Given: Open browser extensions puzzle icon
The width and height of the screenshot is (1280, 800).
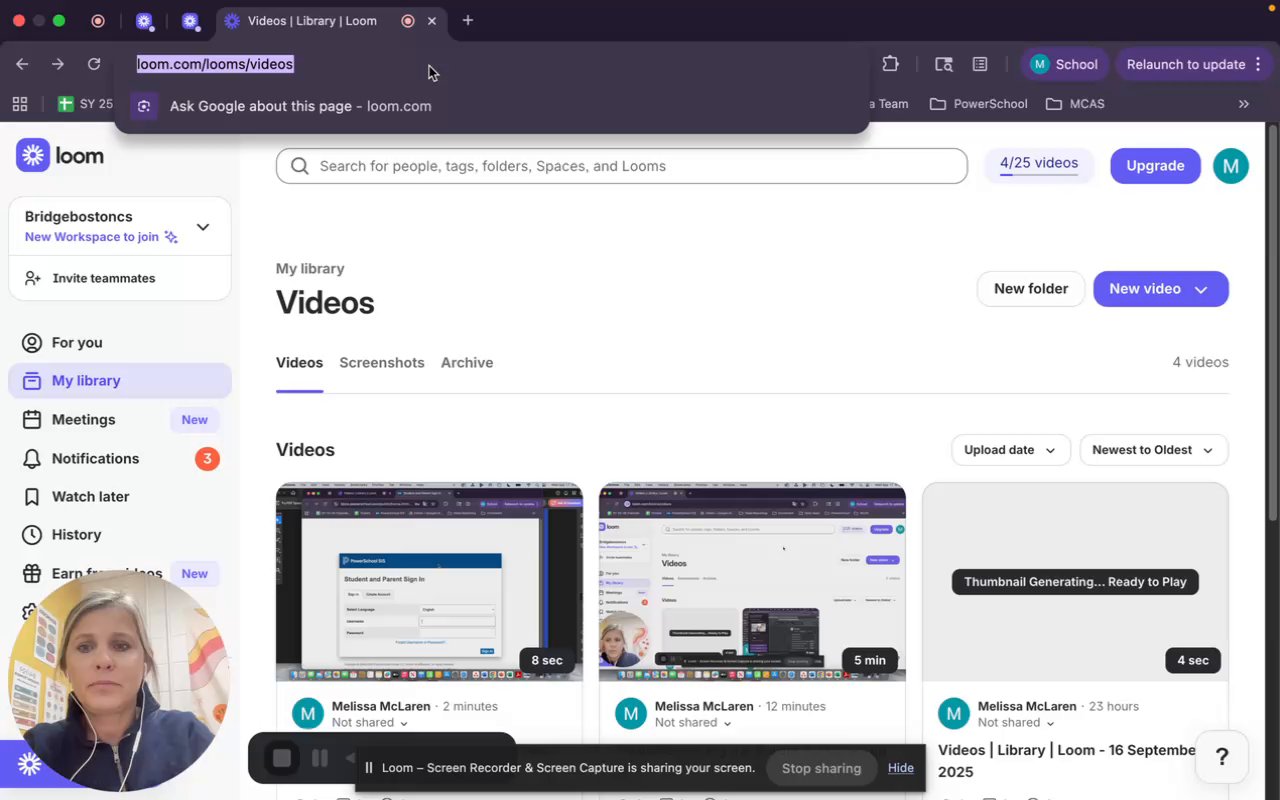Looking at the screenshot, I should click(x=890, y=64).
